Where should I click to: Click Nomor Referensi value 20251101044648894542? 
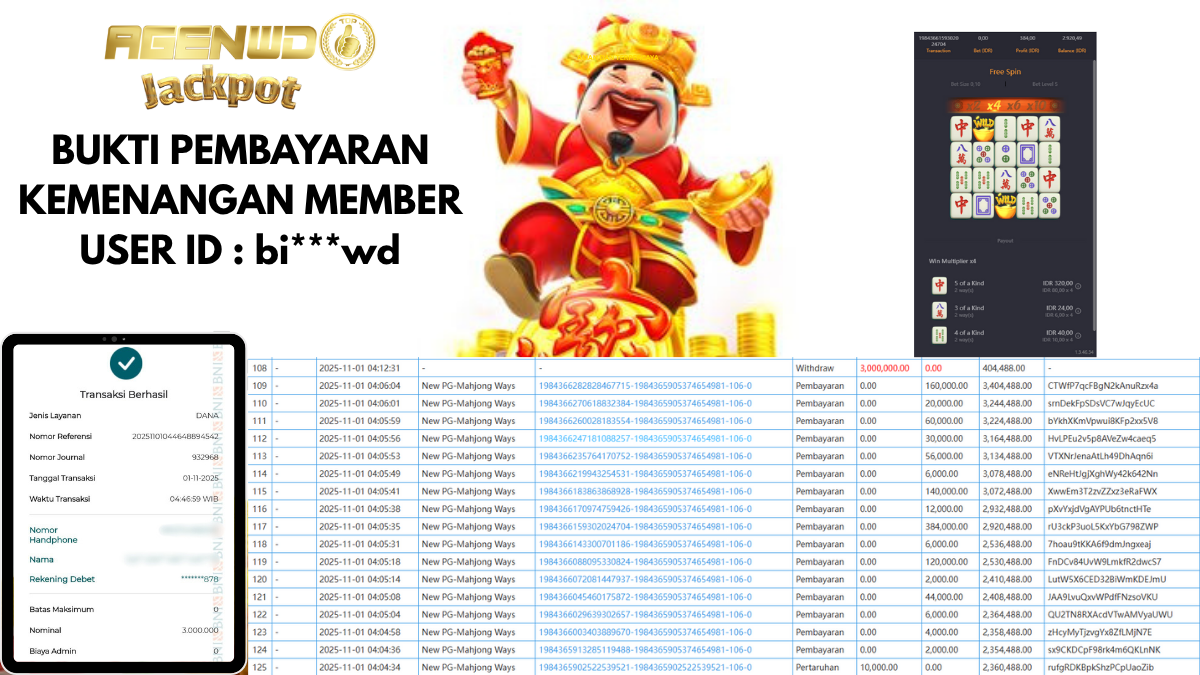[x=175, y=436]
